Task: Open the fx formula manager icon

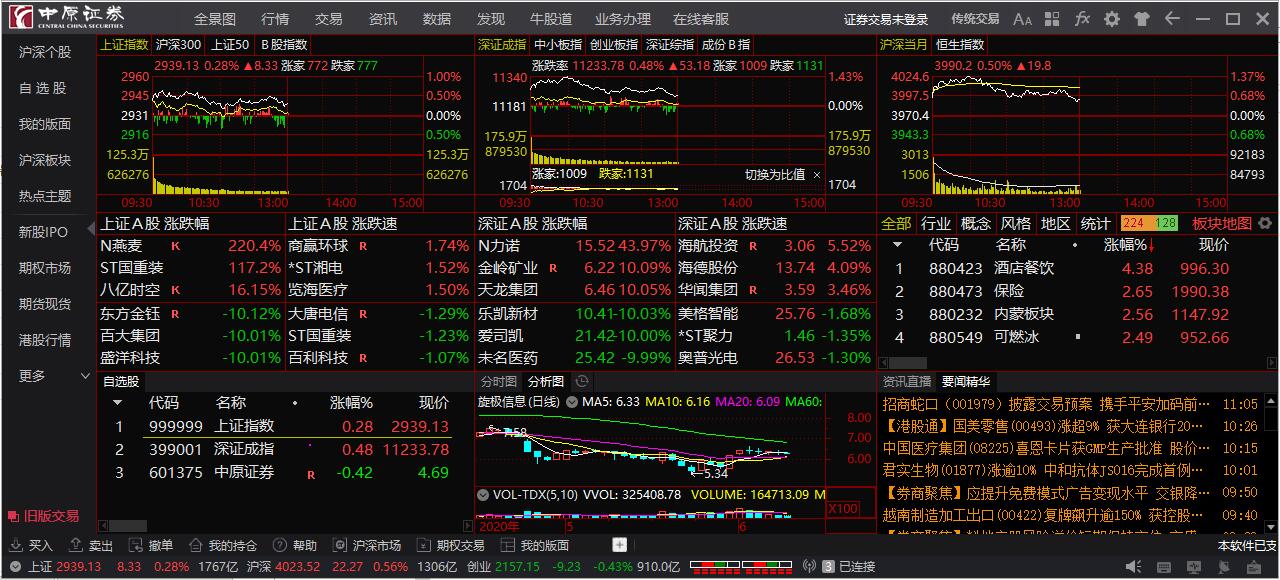Action: pyautogui.click(x=1082, y=19)
